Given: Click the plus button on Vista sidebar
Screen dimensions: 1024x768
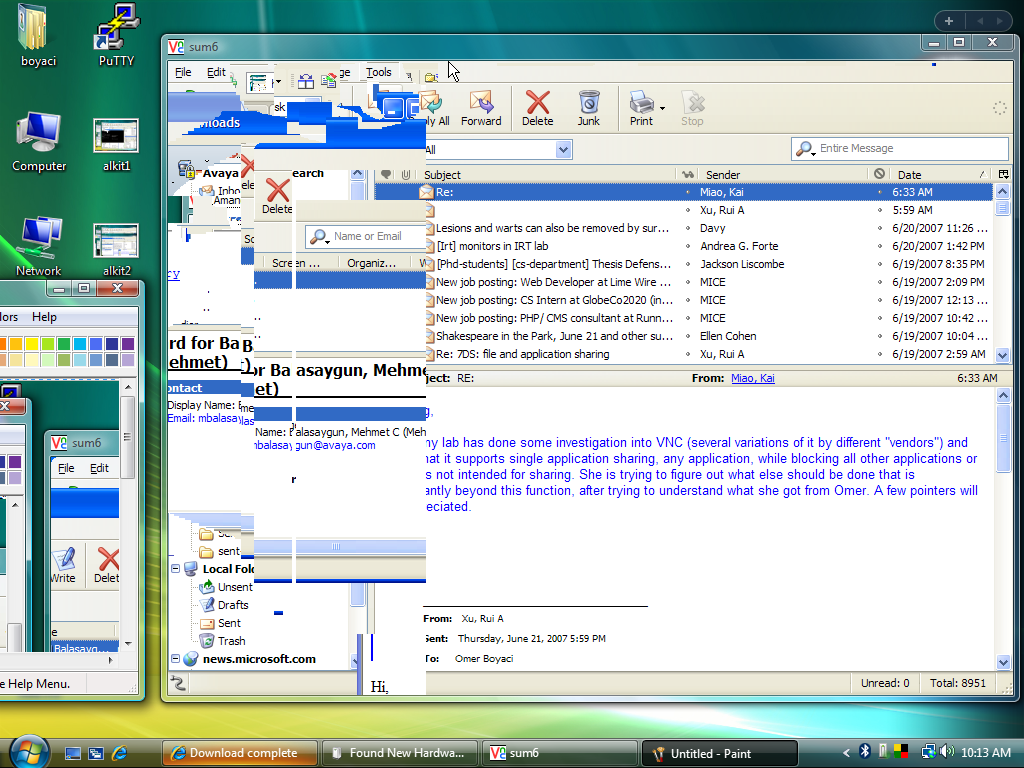Looking at the screenshot, I should (949, 21).
